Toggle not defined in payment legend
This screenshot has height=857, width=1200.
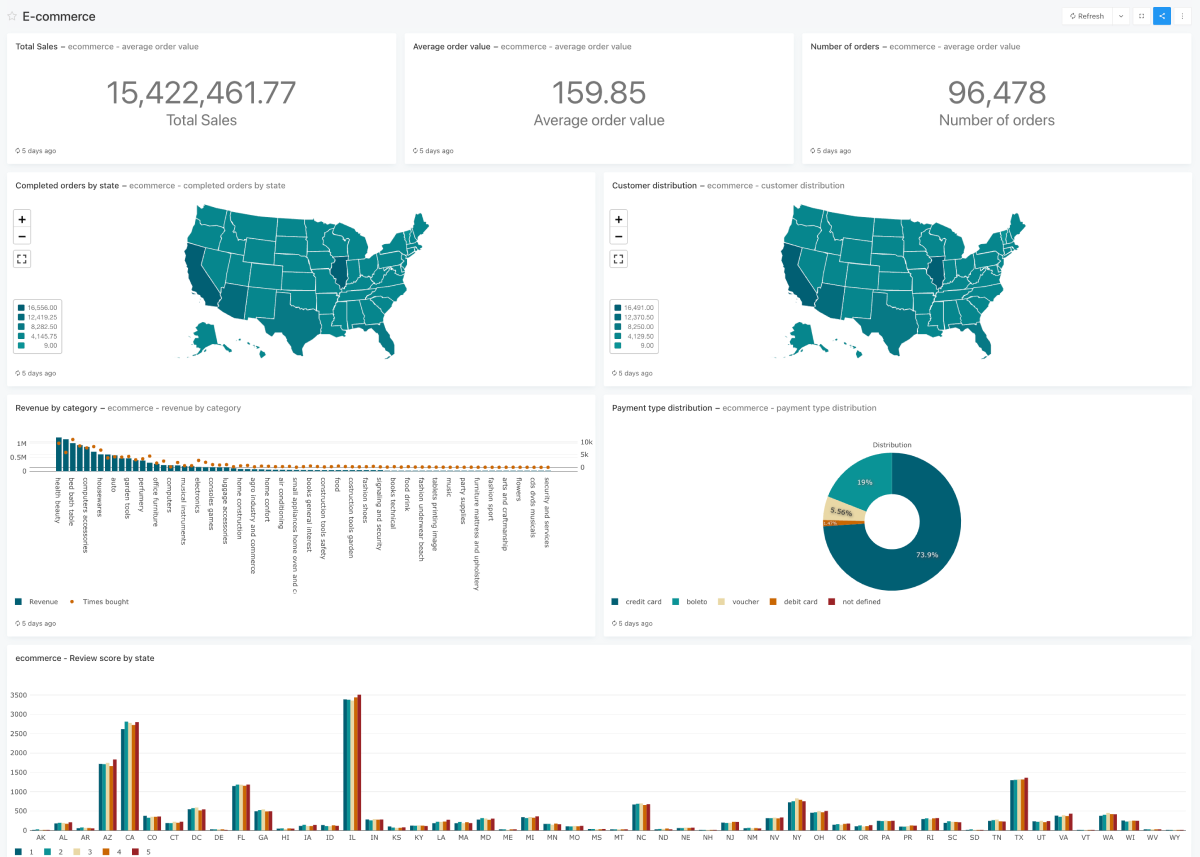(x=855, y=601)
